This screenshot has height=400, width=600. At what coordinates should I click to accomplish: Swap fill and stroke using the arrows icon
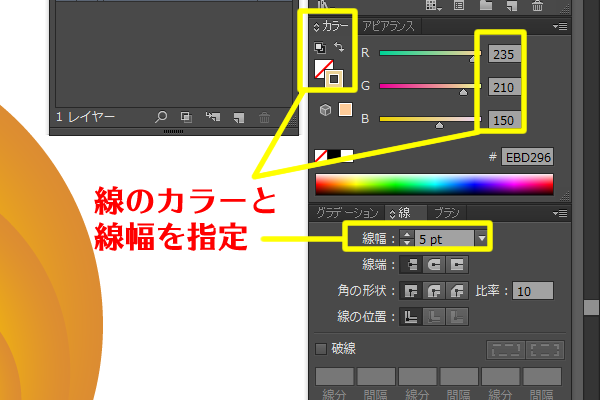(x=338, y=48)
